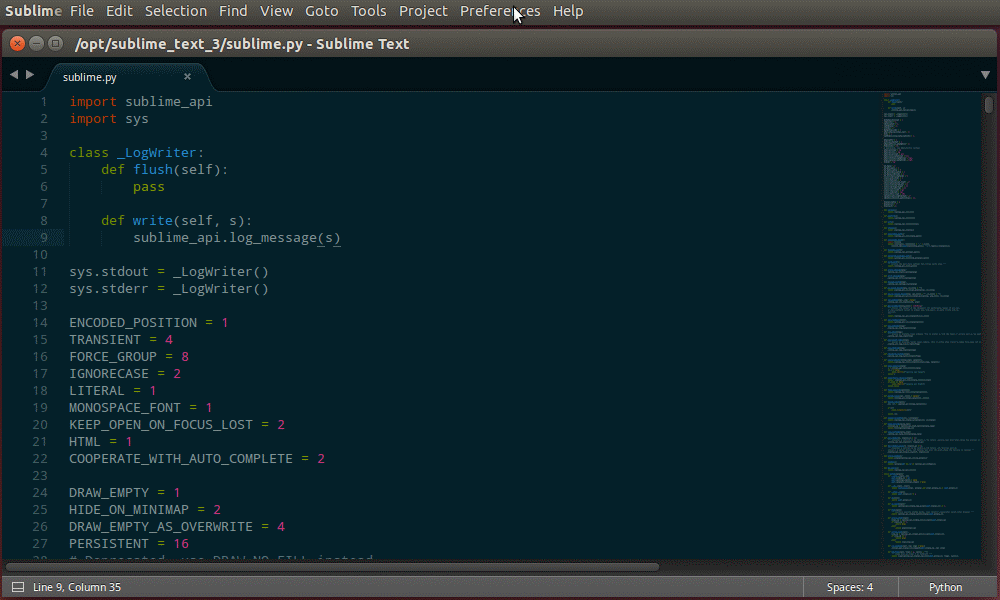
Task: Click 'COOPERATE_WITH_AUTO_COMPLETE' on line 22
Action: pos(181,458)
